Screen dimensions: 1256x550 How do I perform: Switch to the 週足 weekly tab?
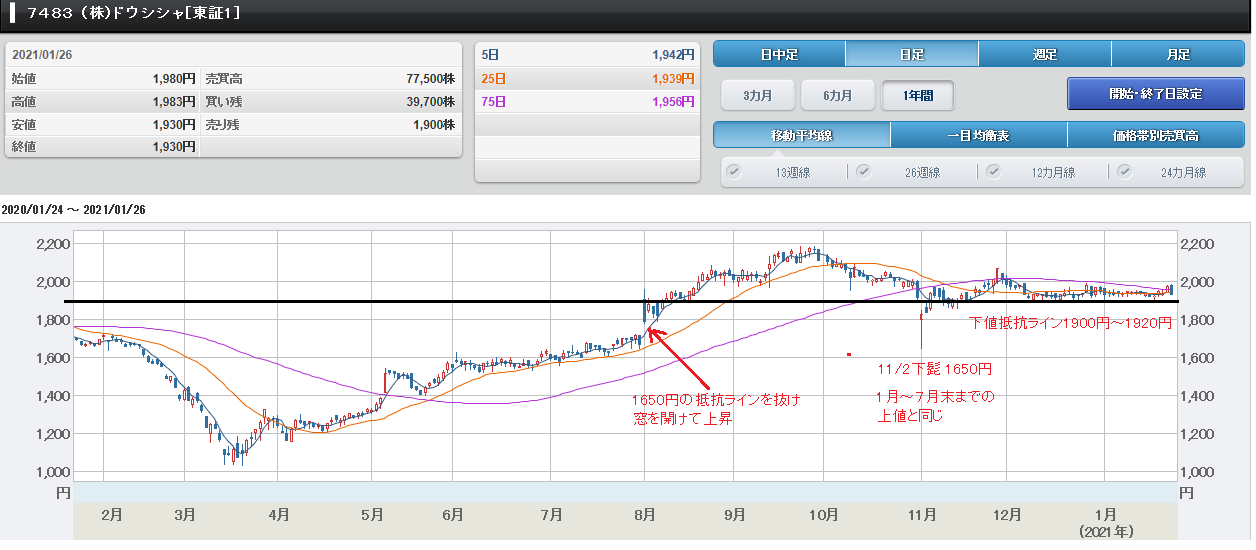[1044, 54]
